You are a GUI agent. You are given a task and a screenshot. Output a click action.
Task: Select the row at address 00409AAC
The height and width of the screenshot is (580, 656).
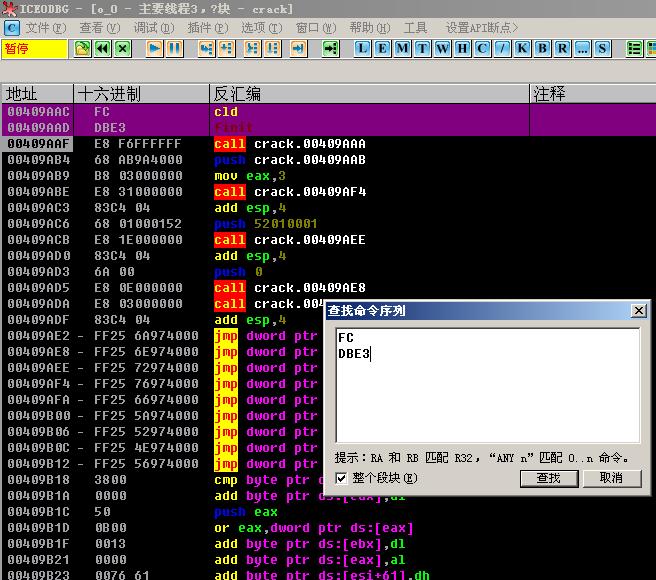click(328, 112)
